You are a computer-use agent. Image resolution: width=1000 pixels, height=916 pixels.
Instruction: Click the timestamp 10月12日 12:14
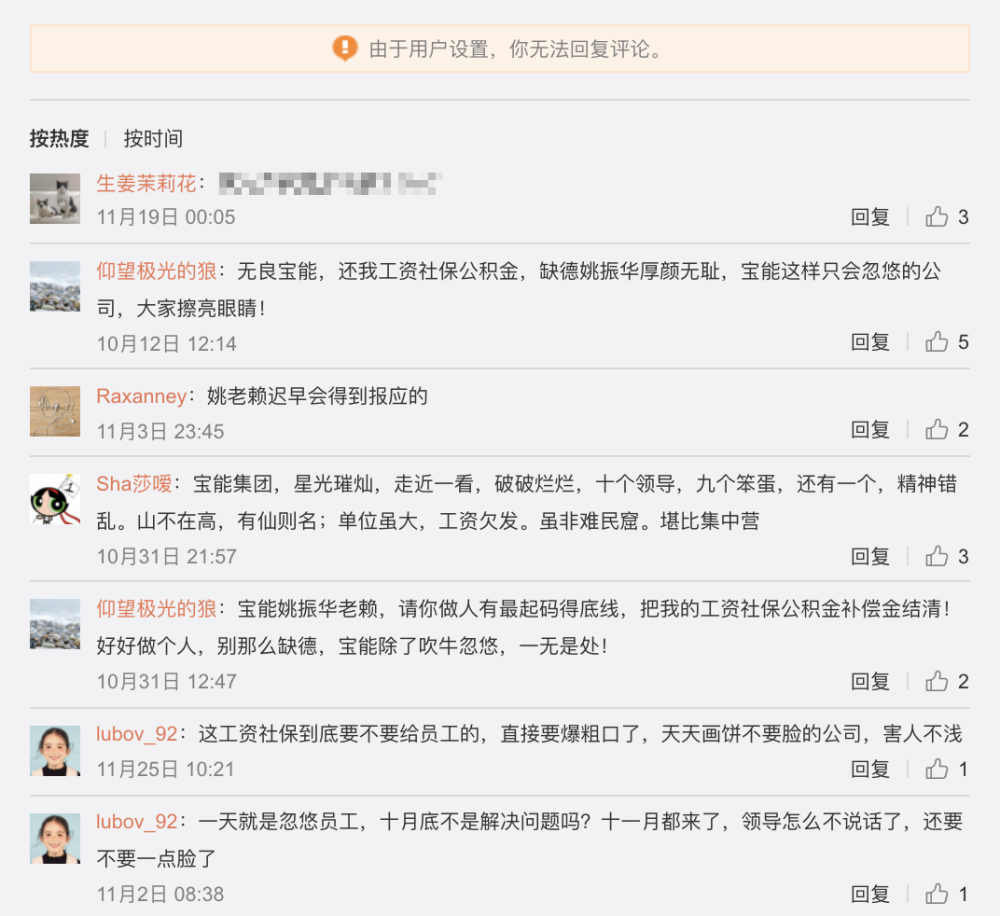(166, 344)
